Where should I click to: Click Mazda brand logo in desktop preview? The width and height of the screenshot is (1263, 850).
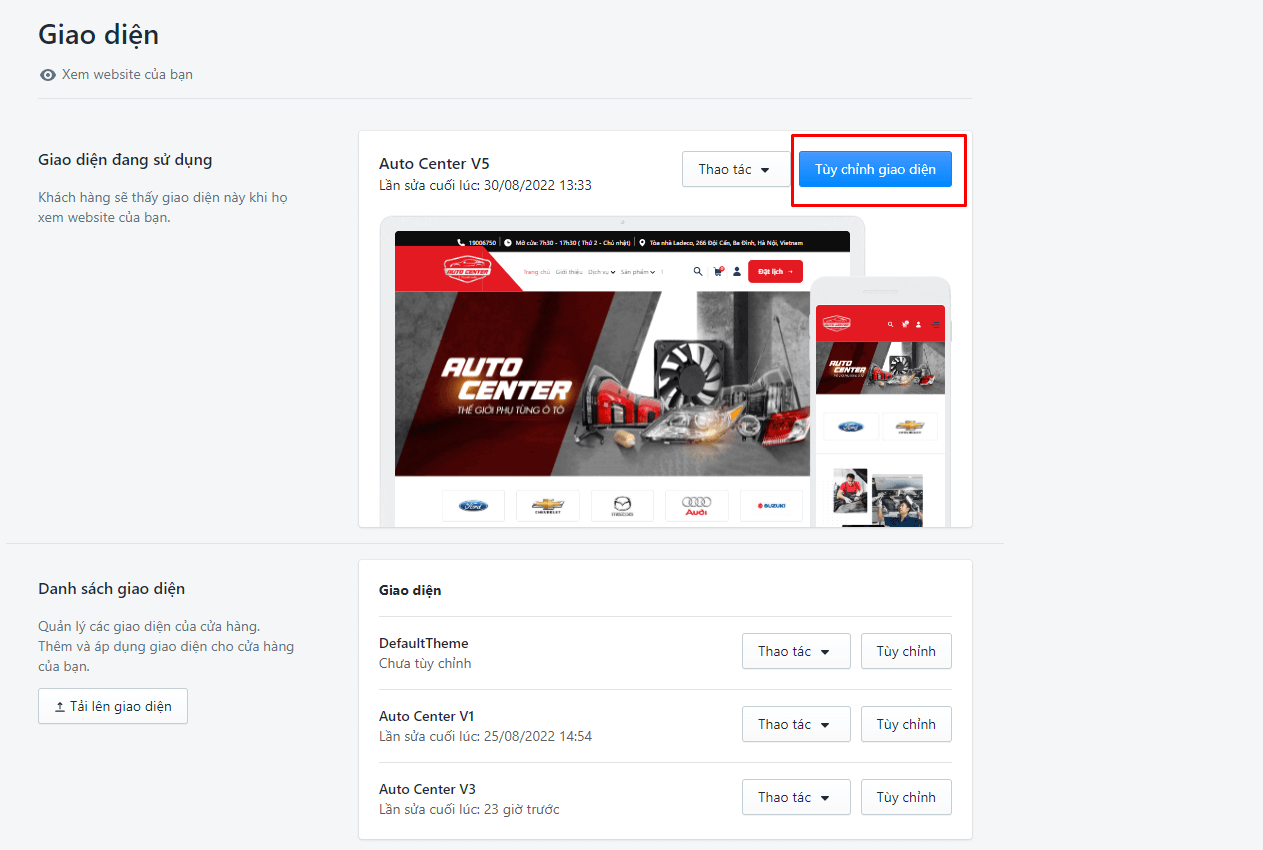point(622,506)
